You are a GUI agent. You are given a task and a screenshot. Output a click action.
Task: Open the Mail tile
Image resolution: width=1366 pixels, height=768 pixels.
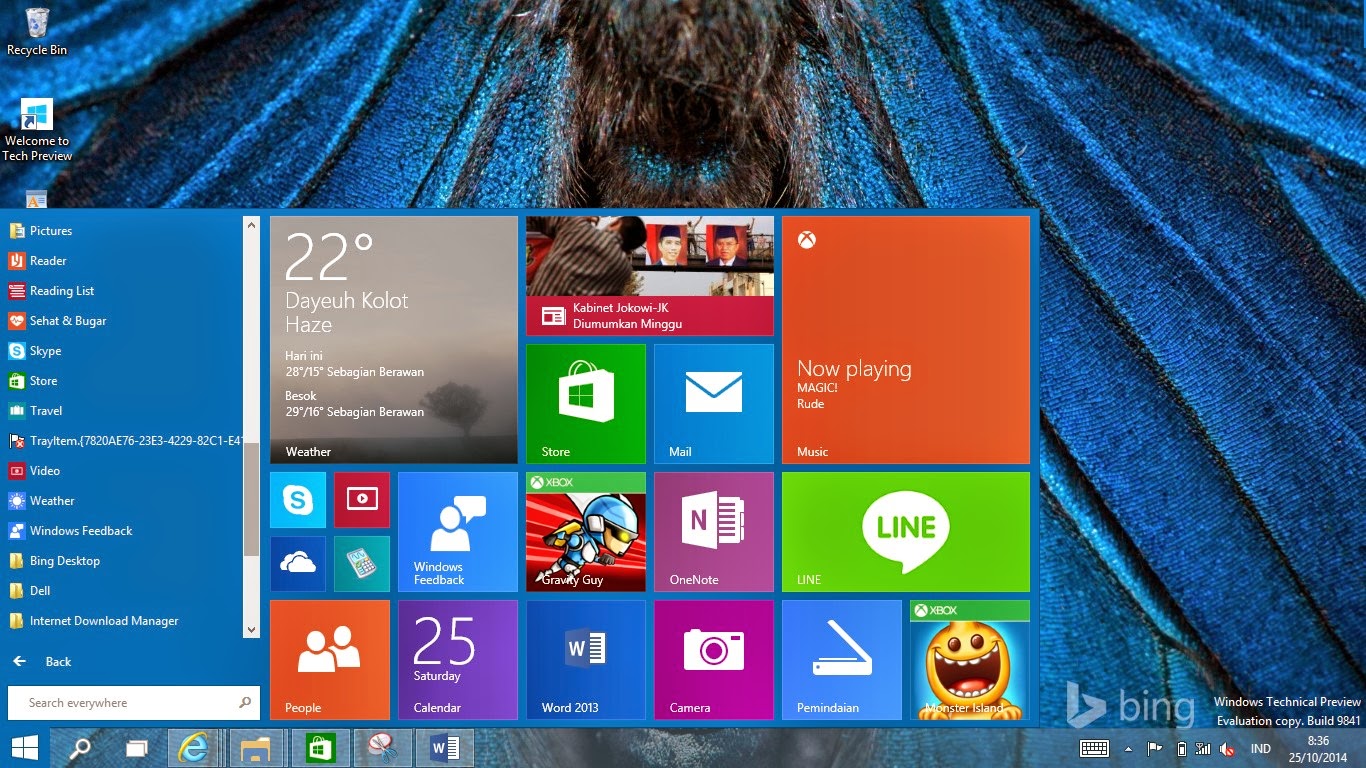[x=713, y=403]
